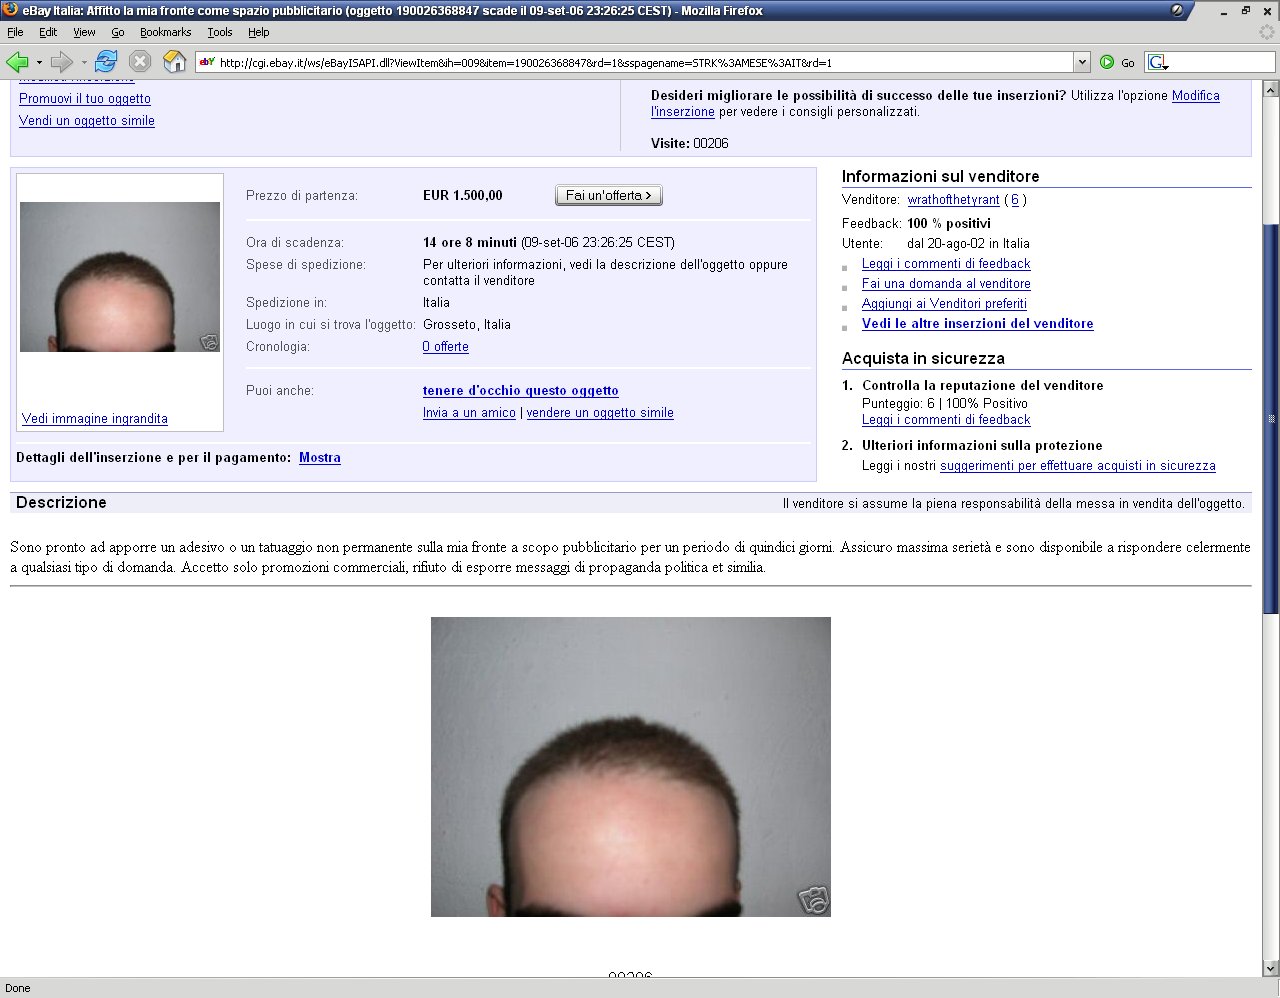Open the Edit menu
The width and height of the screenshot is (1280, 998).
(x=48, y=32)
